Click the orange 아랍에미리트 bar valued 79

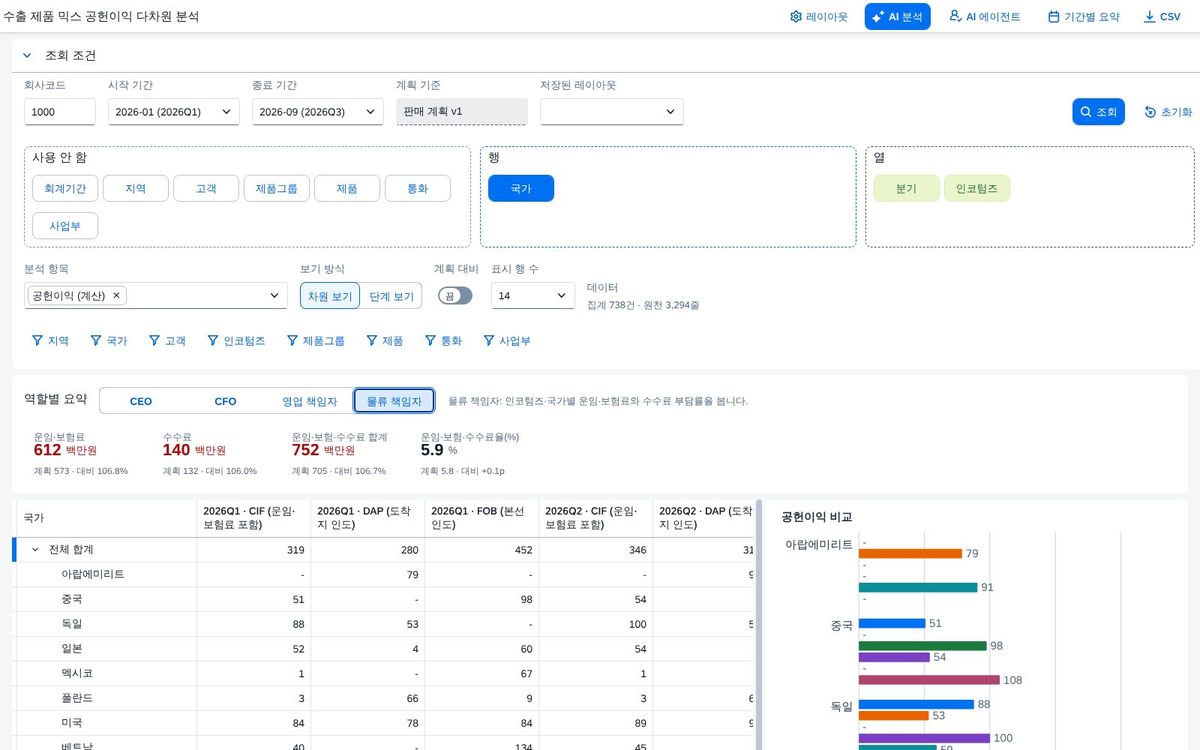click(x=910, y=553)
